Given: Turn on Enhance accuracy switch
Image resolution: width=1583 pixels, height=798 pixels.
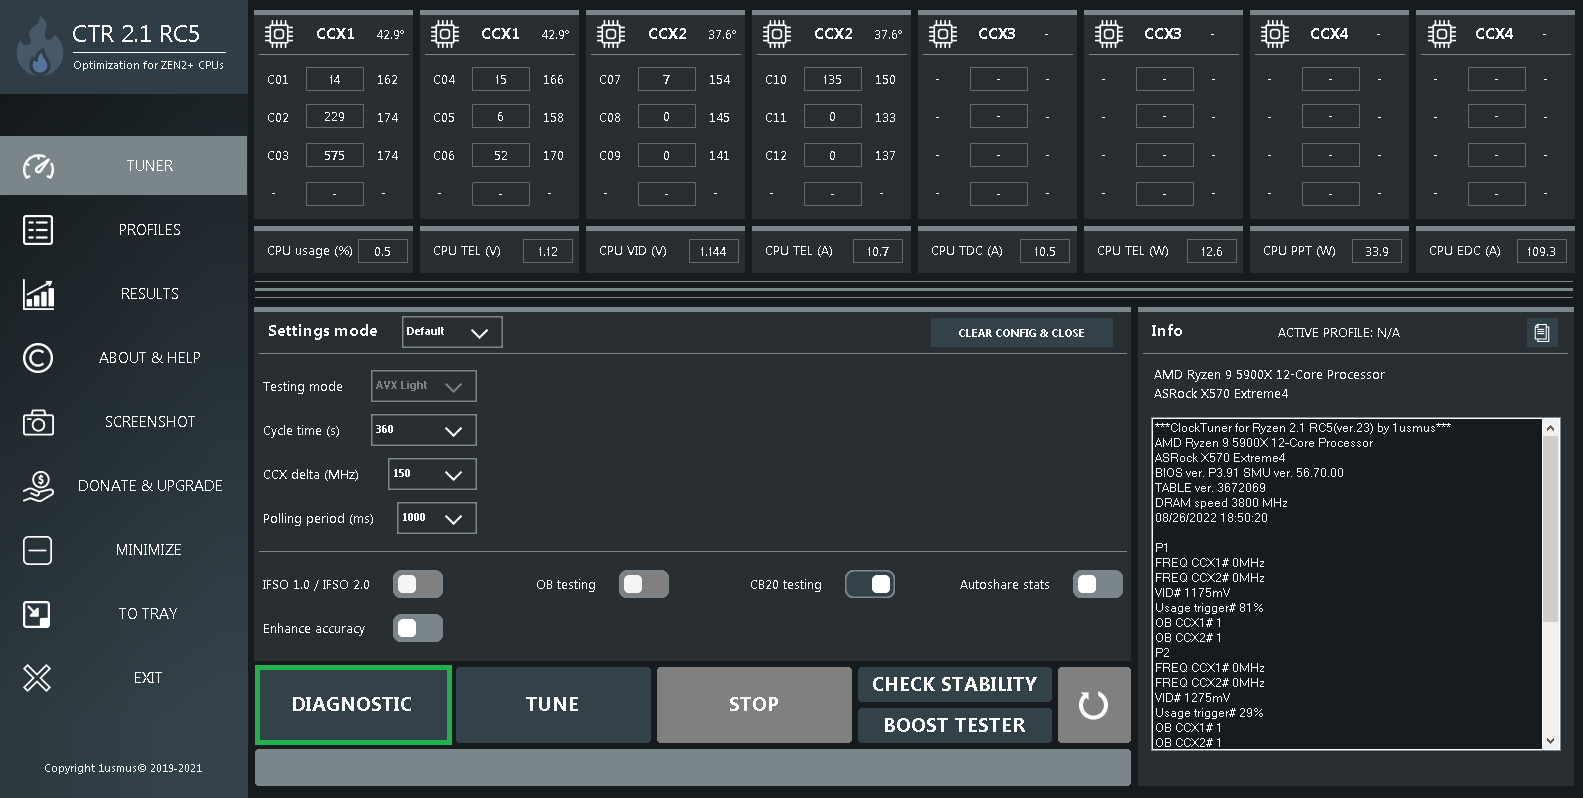Looking at the screenshot, I should click(418, 628).
